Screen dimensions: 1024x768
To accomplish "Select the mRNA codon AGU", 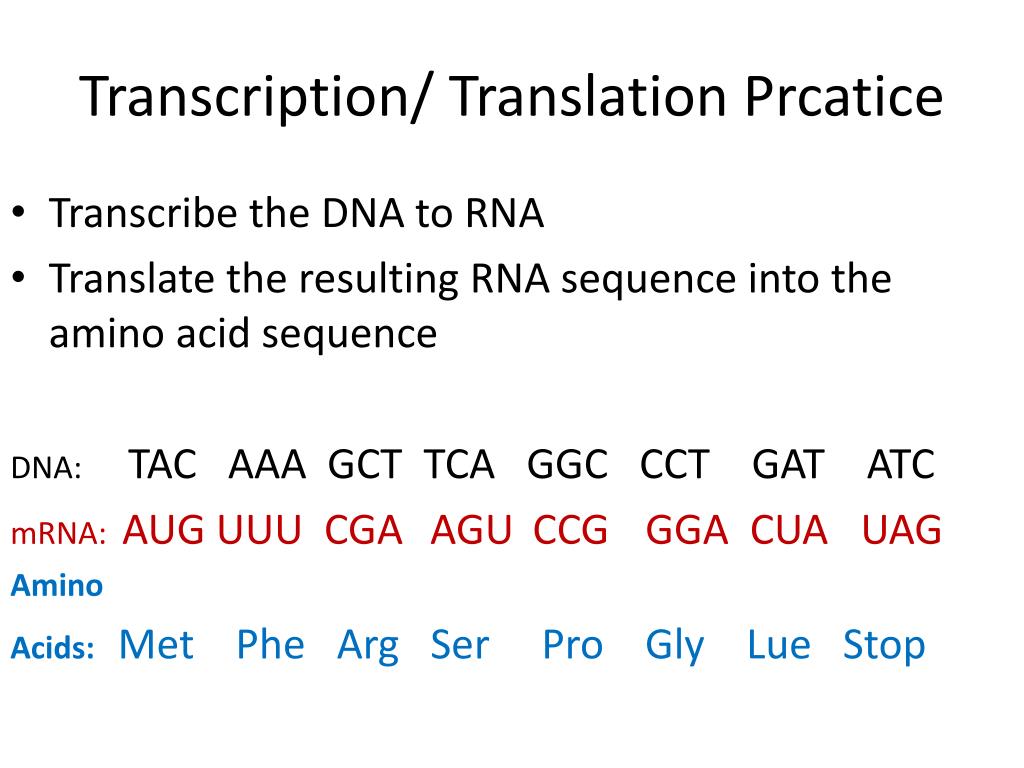I will pos(471,530).
